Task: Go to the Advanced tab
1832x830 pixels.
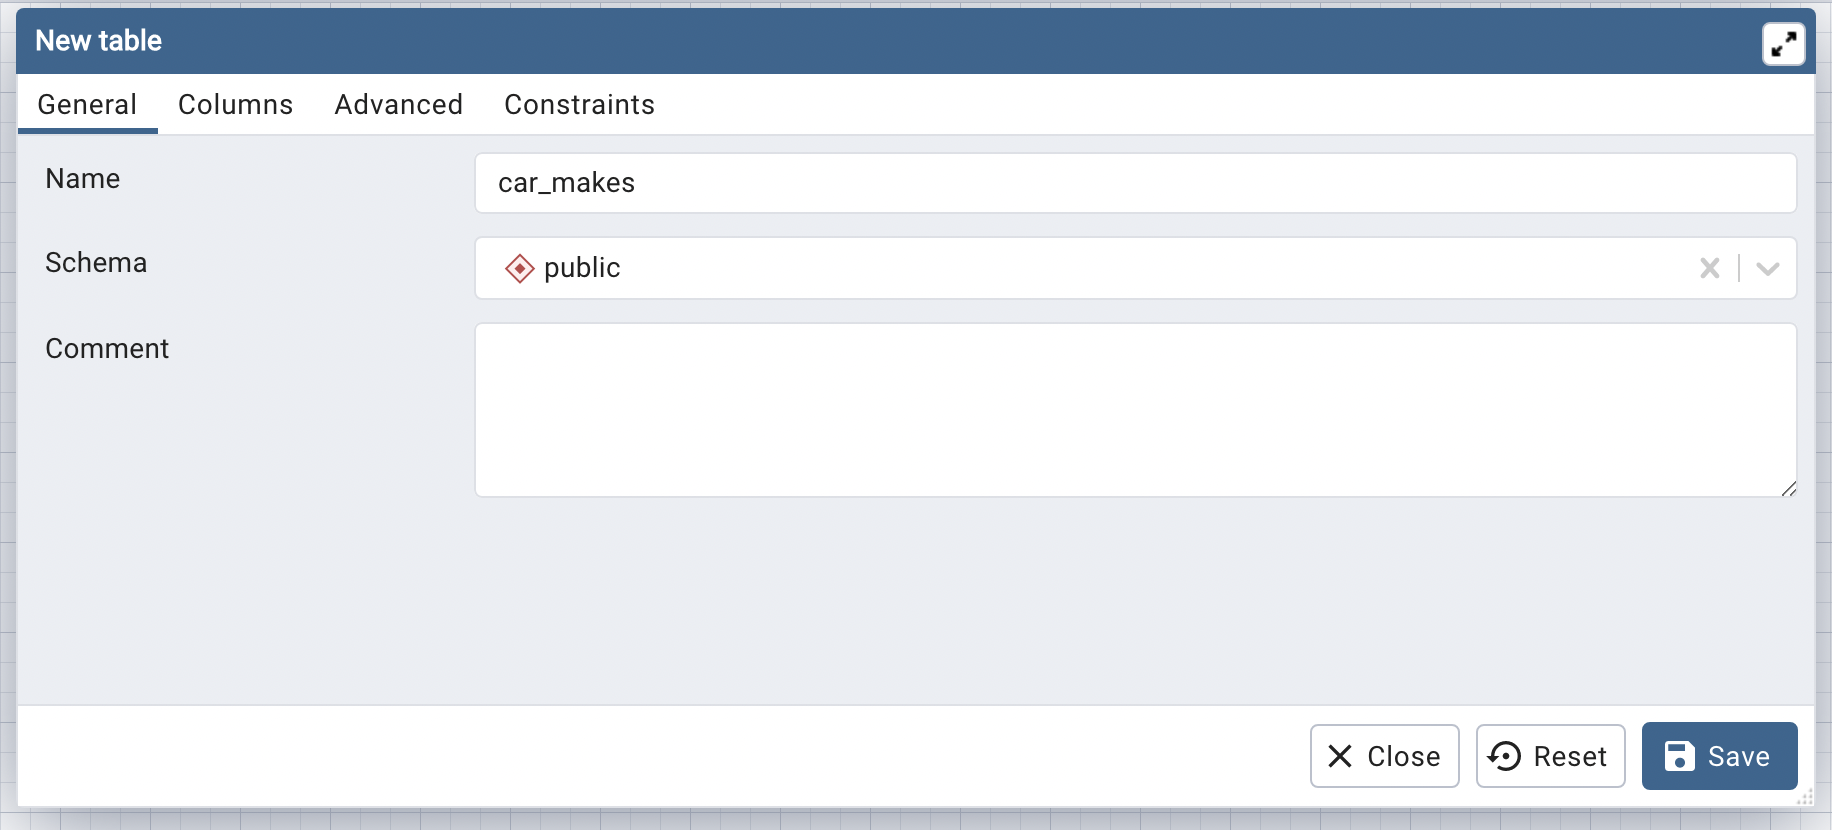Action: [398, 105]
